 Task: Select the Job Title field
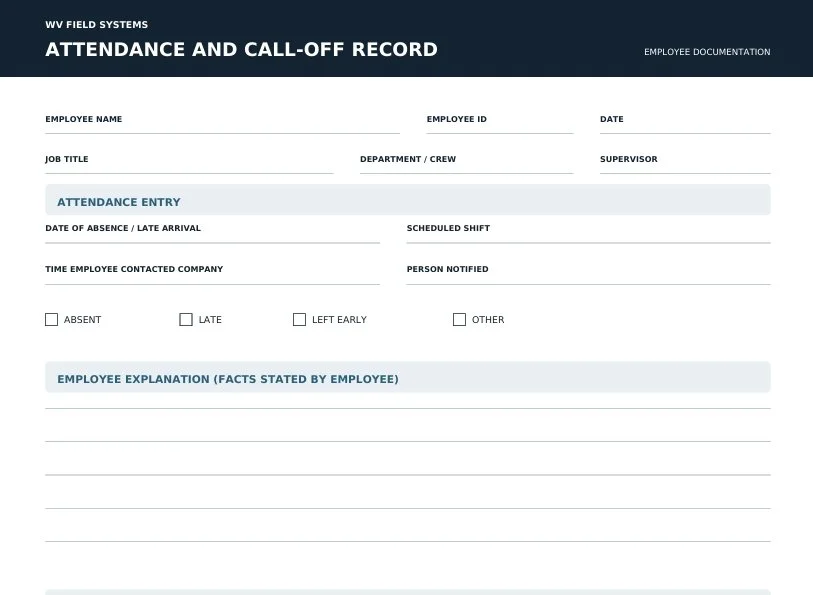pyautogui.click(x=189, y=164)
